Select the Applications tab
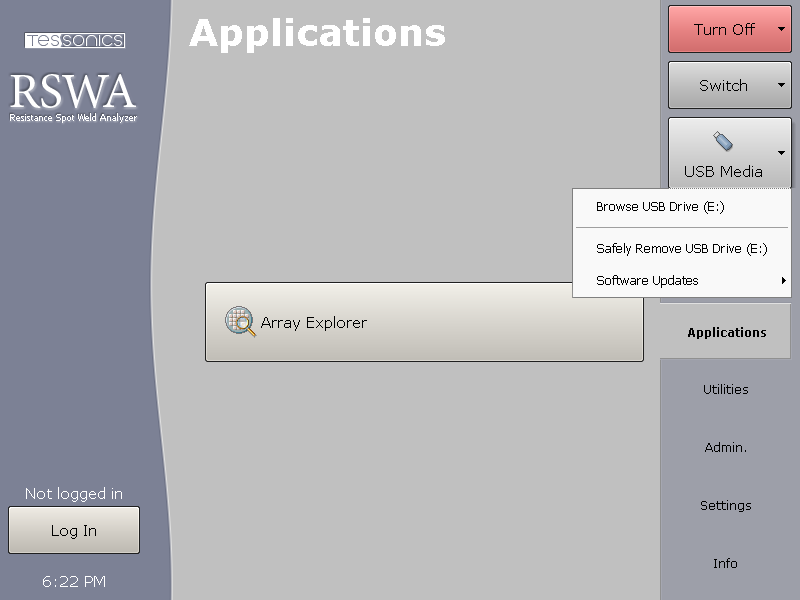Image resolution: width=800 pixels, height=600 pixels. 725,331
